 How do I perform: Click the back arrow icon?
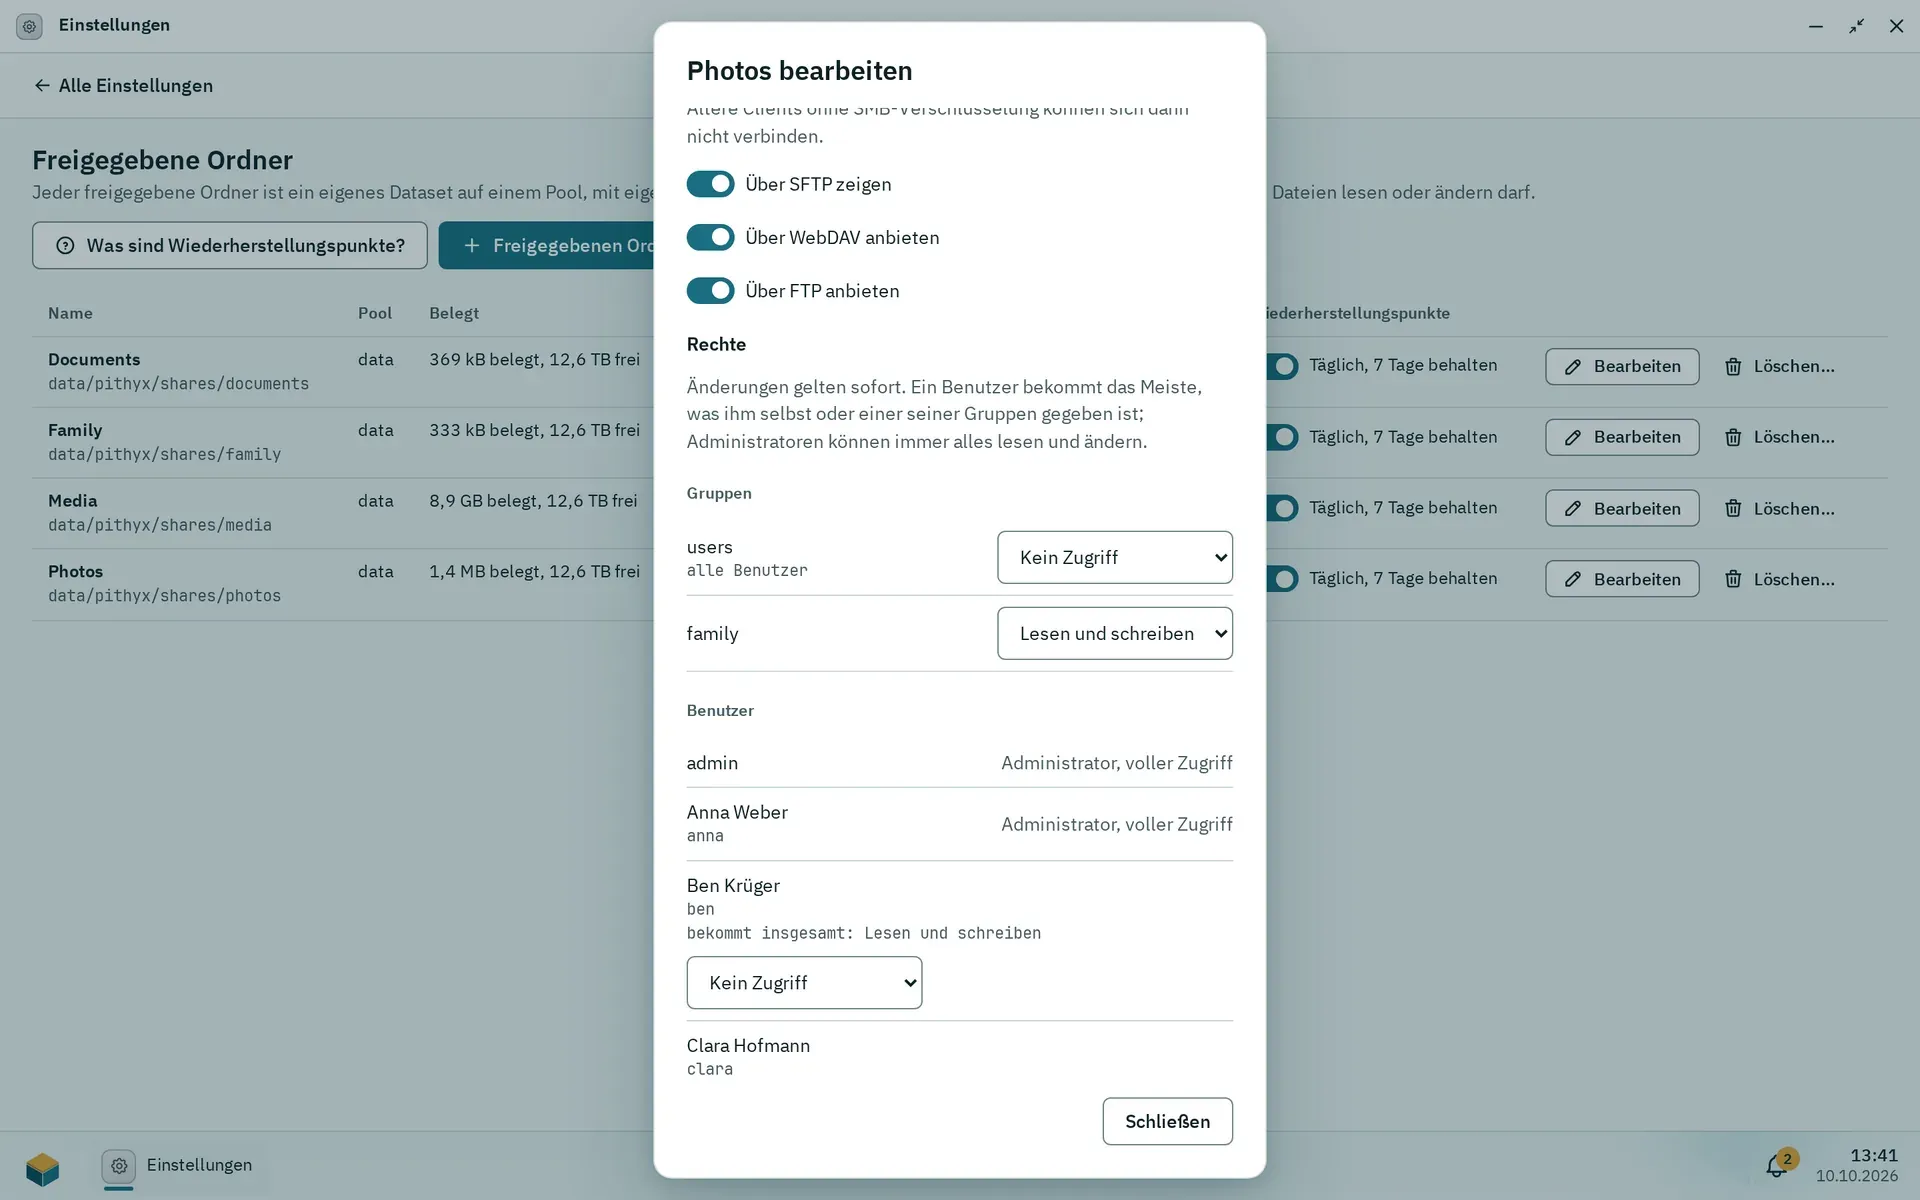(x=42, y=85)
